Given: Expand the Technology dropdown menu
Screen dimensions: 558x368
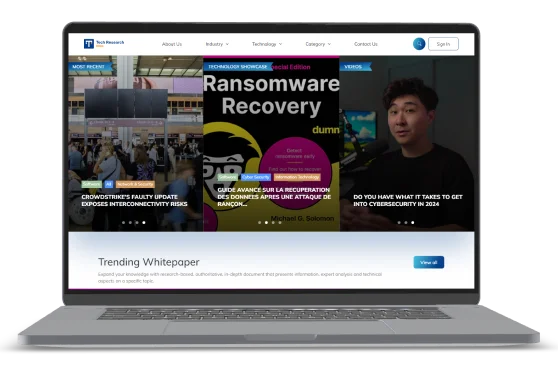Looking at the screenshot, I should tap(267, 44).
